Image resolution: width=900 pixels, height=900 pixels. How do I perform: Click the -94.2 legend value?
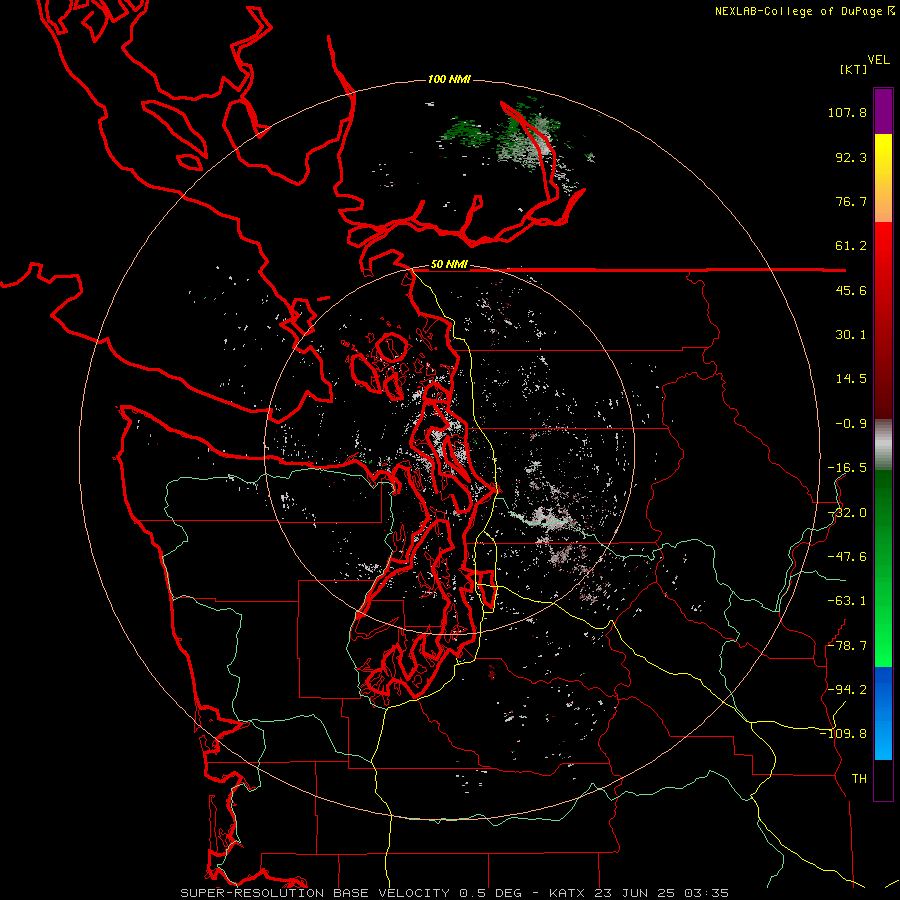click(x=847, y=690)
